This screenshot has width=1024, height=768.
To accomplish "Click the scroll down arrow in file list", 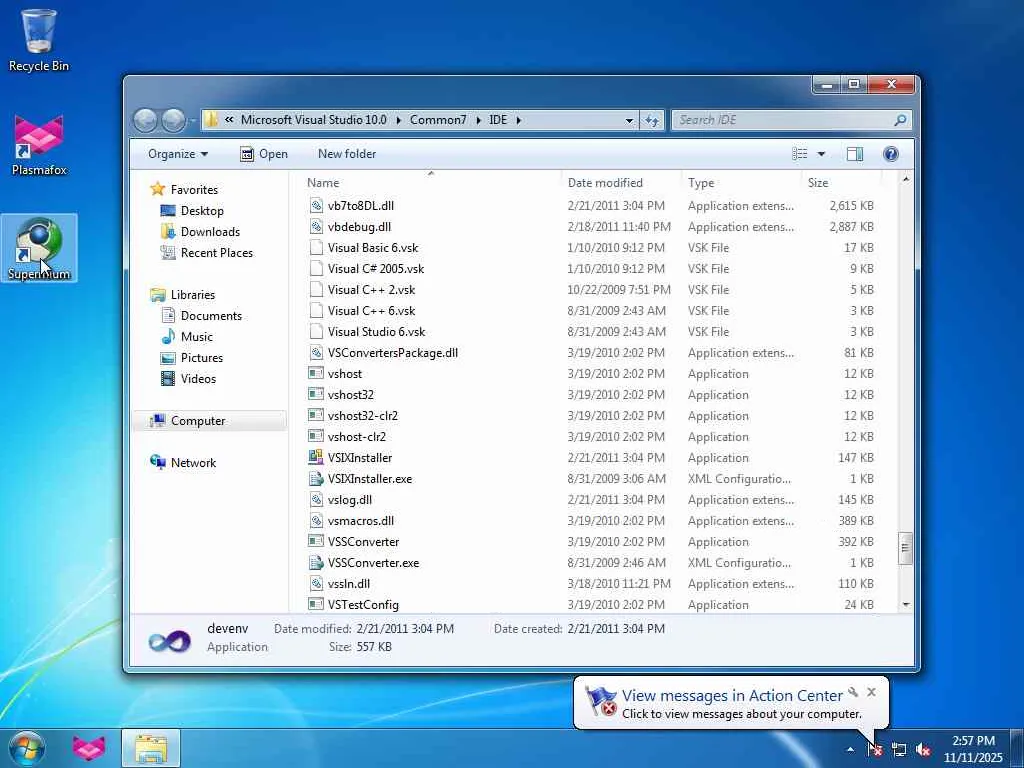I will pos(905,605).
